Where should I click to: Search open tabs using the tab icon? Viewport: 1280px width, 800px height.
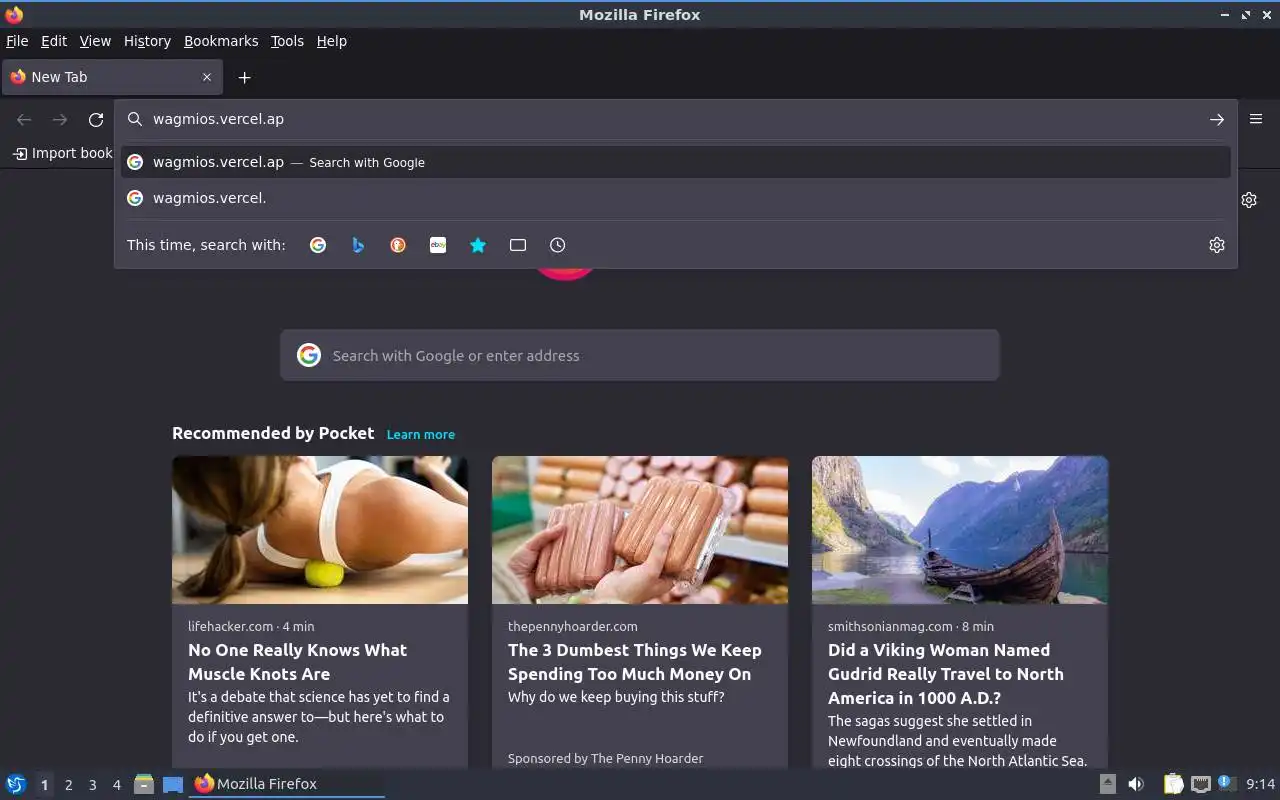coord(518,245)
